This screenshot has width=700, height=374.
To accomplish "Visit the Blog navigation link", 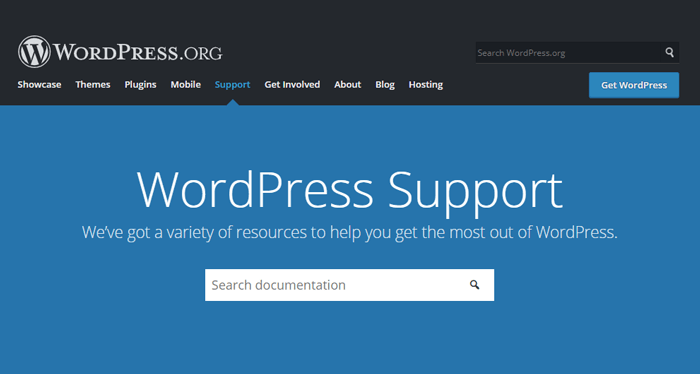I will click(x=385, y=85).
